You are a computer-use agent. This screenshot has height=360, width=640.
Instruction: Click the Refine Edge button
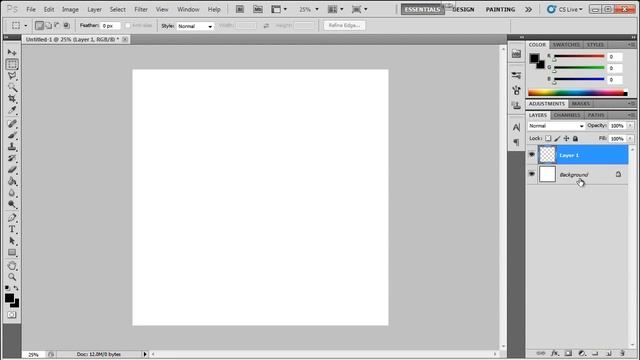344,25
